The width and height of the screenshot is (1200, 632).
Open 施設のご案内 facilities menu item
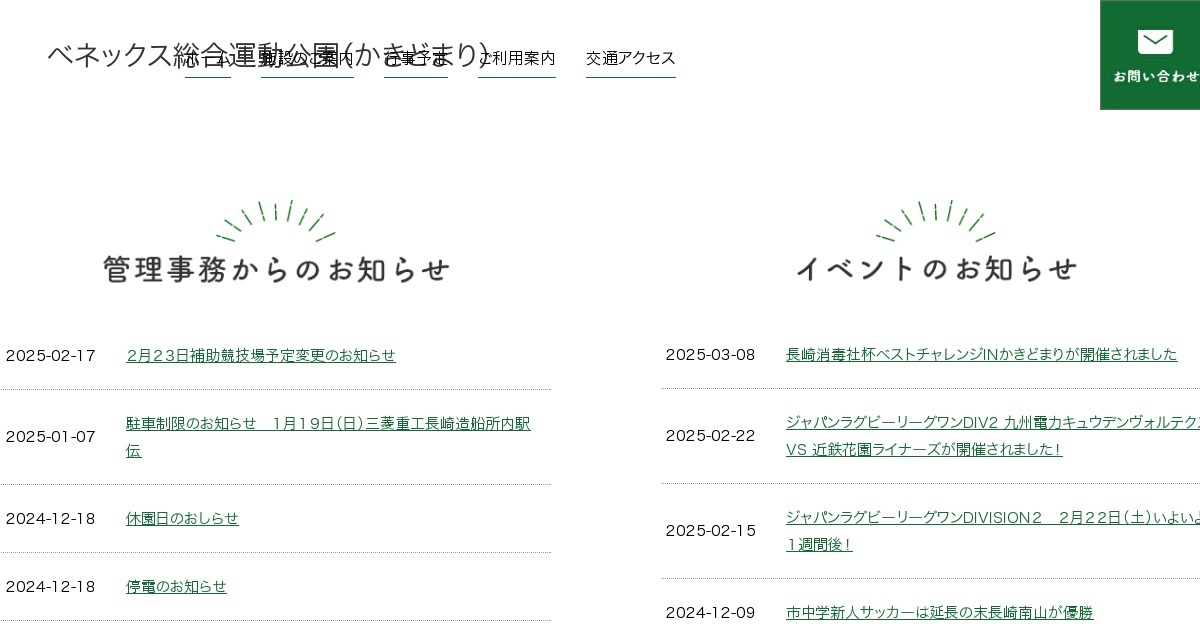pyautogui.click(x=307, y=59)
